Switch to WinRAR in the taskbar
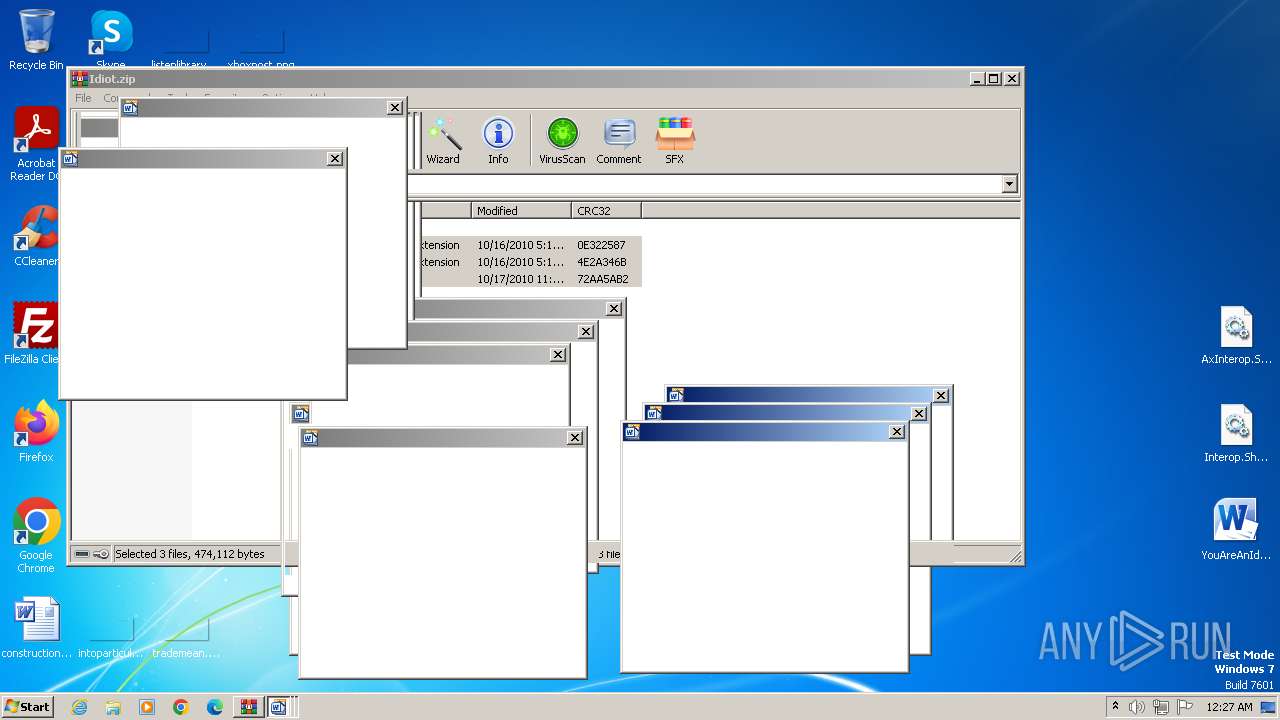Viewport: 1280px width, 720px height. coord(249,707)
